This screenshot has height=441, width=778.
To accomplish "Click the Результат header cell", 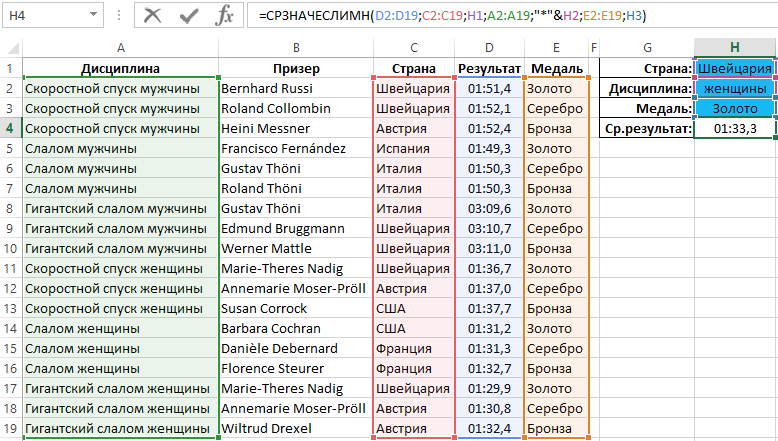I will click(x=489, y=68).
